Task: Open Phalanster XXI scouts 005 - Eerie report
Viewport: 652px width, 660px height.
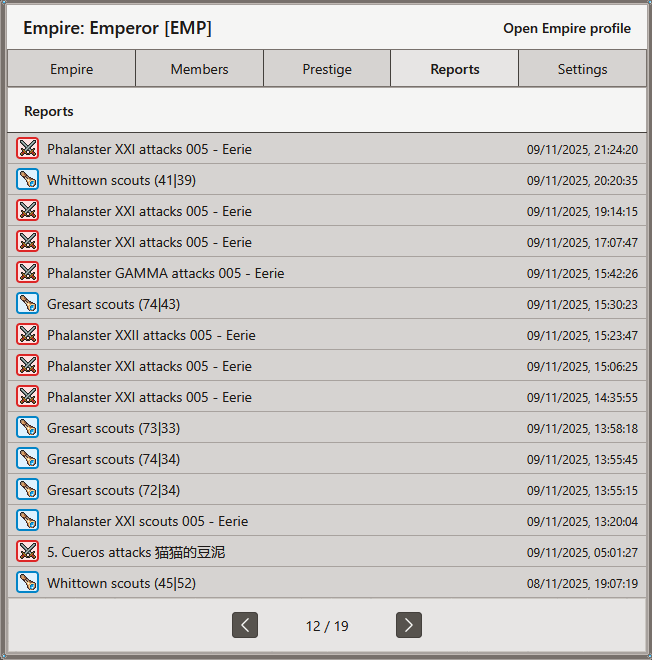Action: 327,521
